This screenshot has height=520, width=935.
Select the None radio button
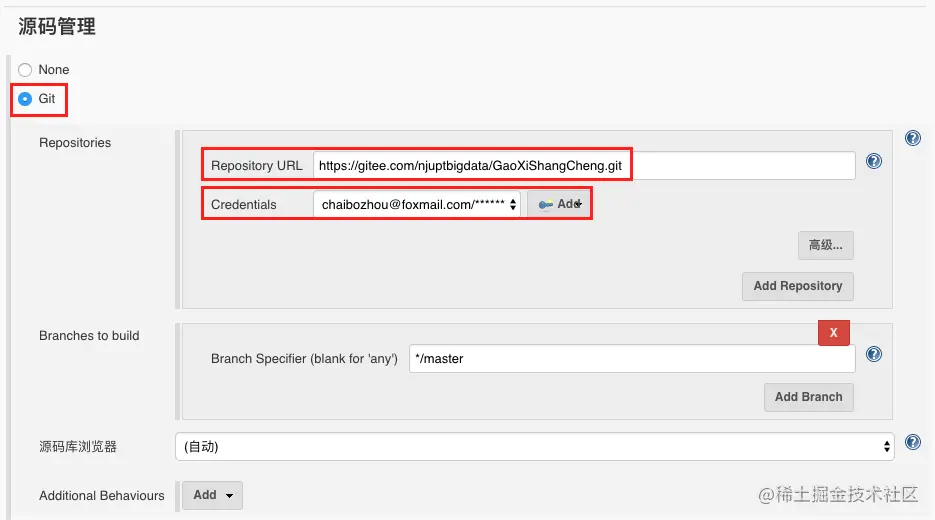[25, 70]
